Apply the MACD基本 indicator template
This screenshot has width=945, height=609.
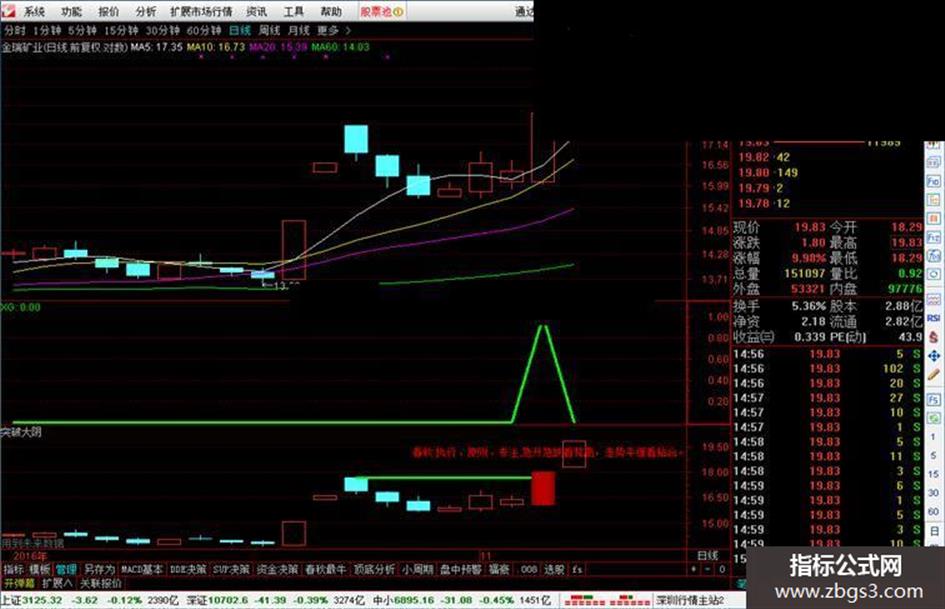[x=142, y=569]
